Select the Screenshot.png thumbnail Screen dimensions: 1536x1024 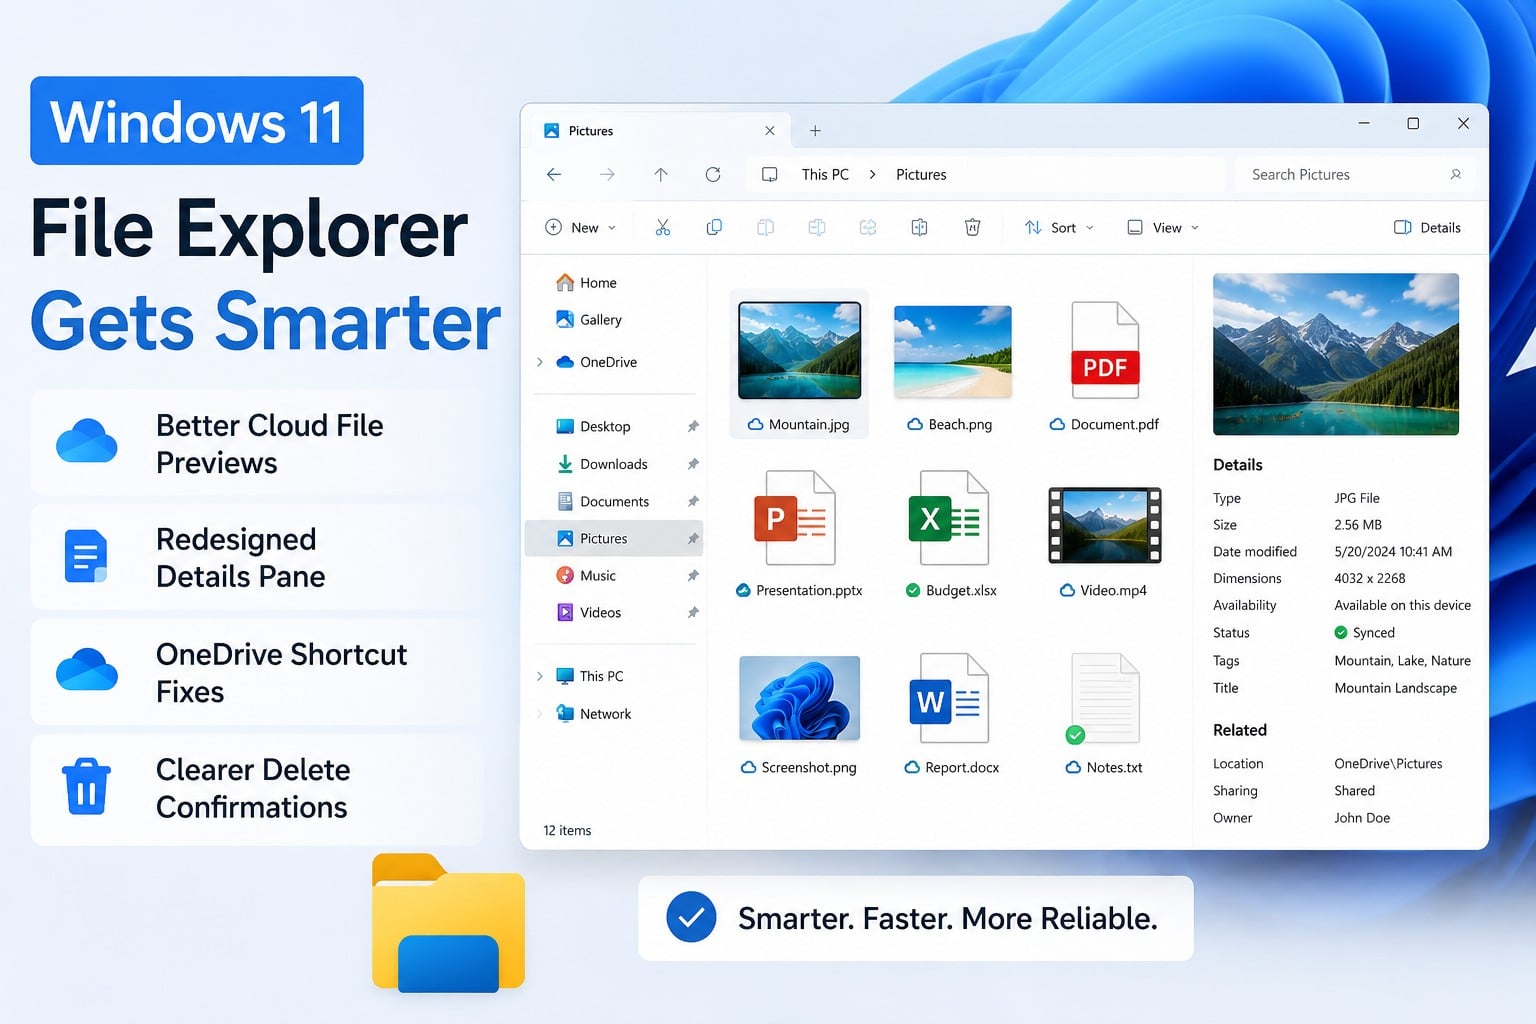coord(799,698)
